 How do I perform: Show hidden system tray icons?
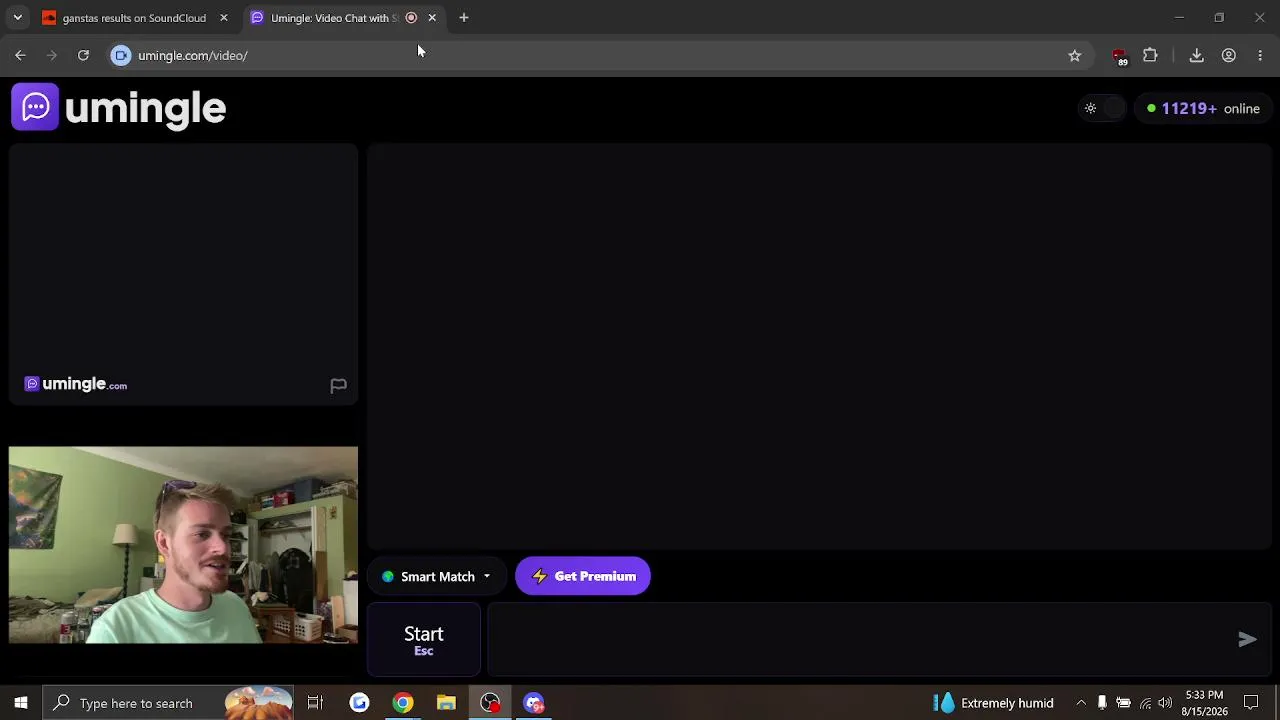(x=1081, y=703)
